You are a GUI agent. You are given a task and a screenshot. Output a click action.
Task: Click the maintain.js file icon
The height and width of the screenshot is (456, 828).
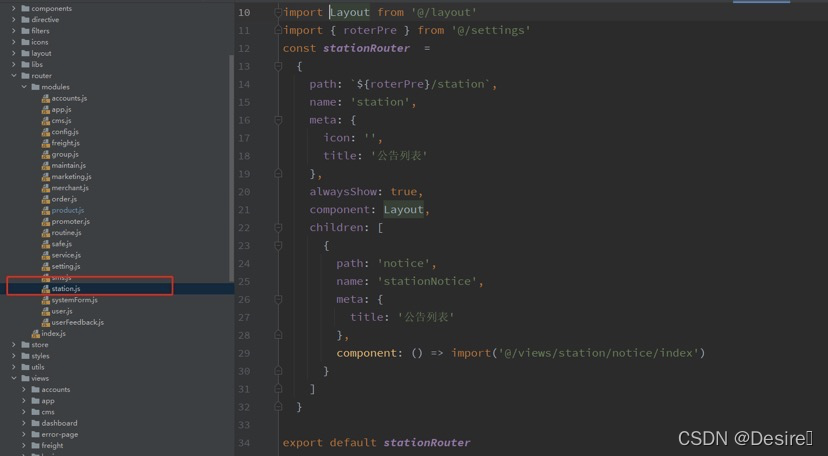click(x=46, y=165)
